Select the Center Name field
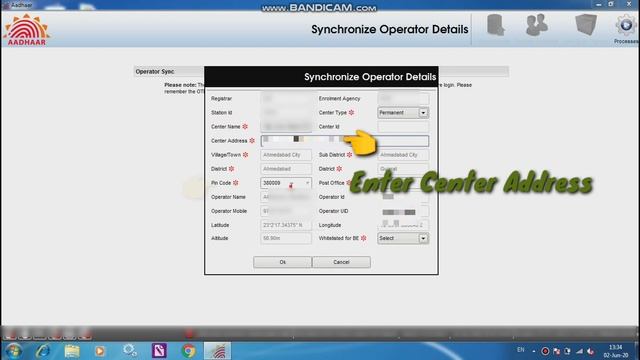The width and height of the screenshot is (640, 360). click(286, 127)
